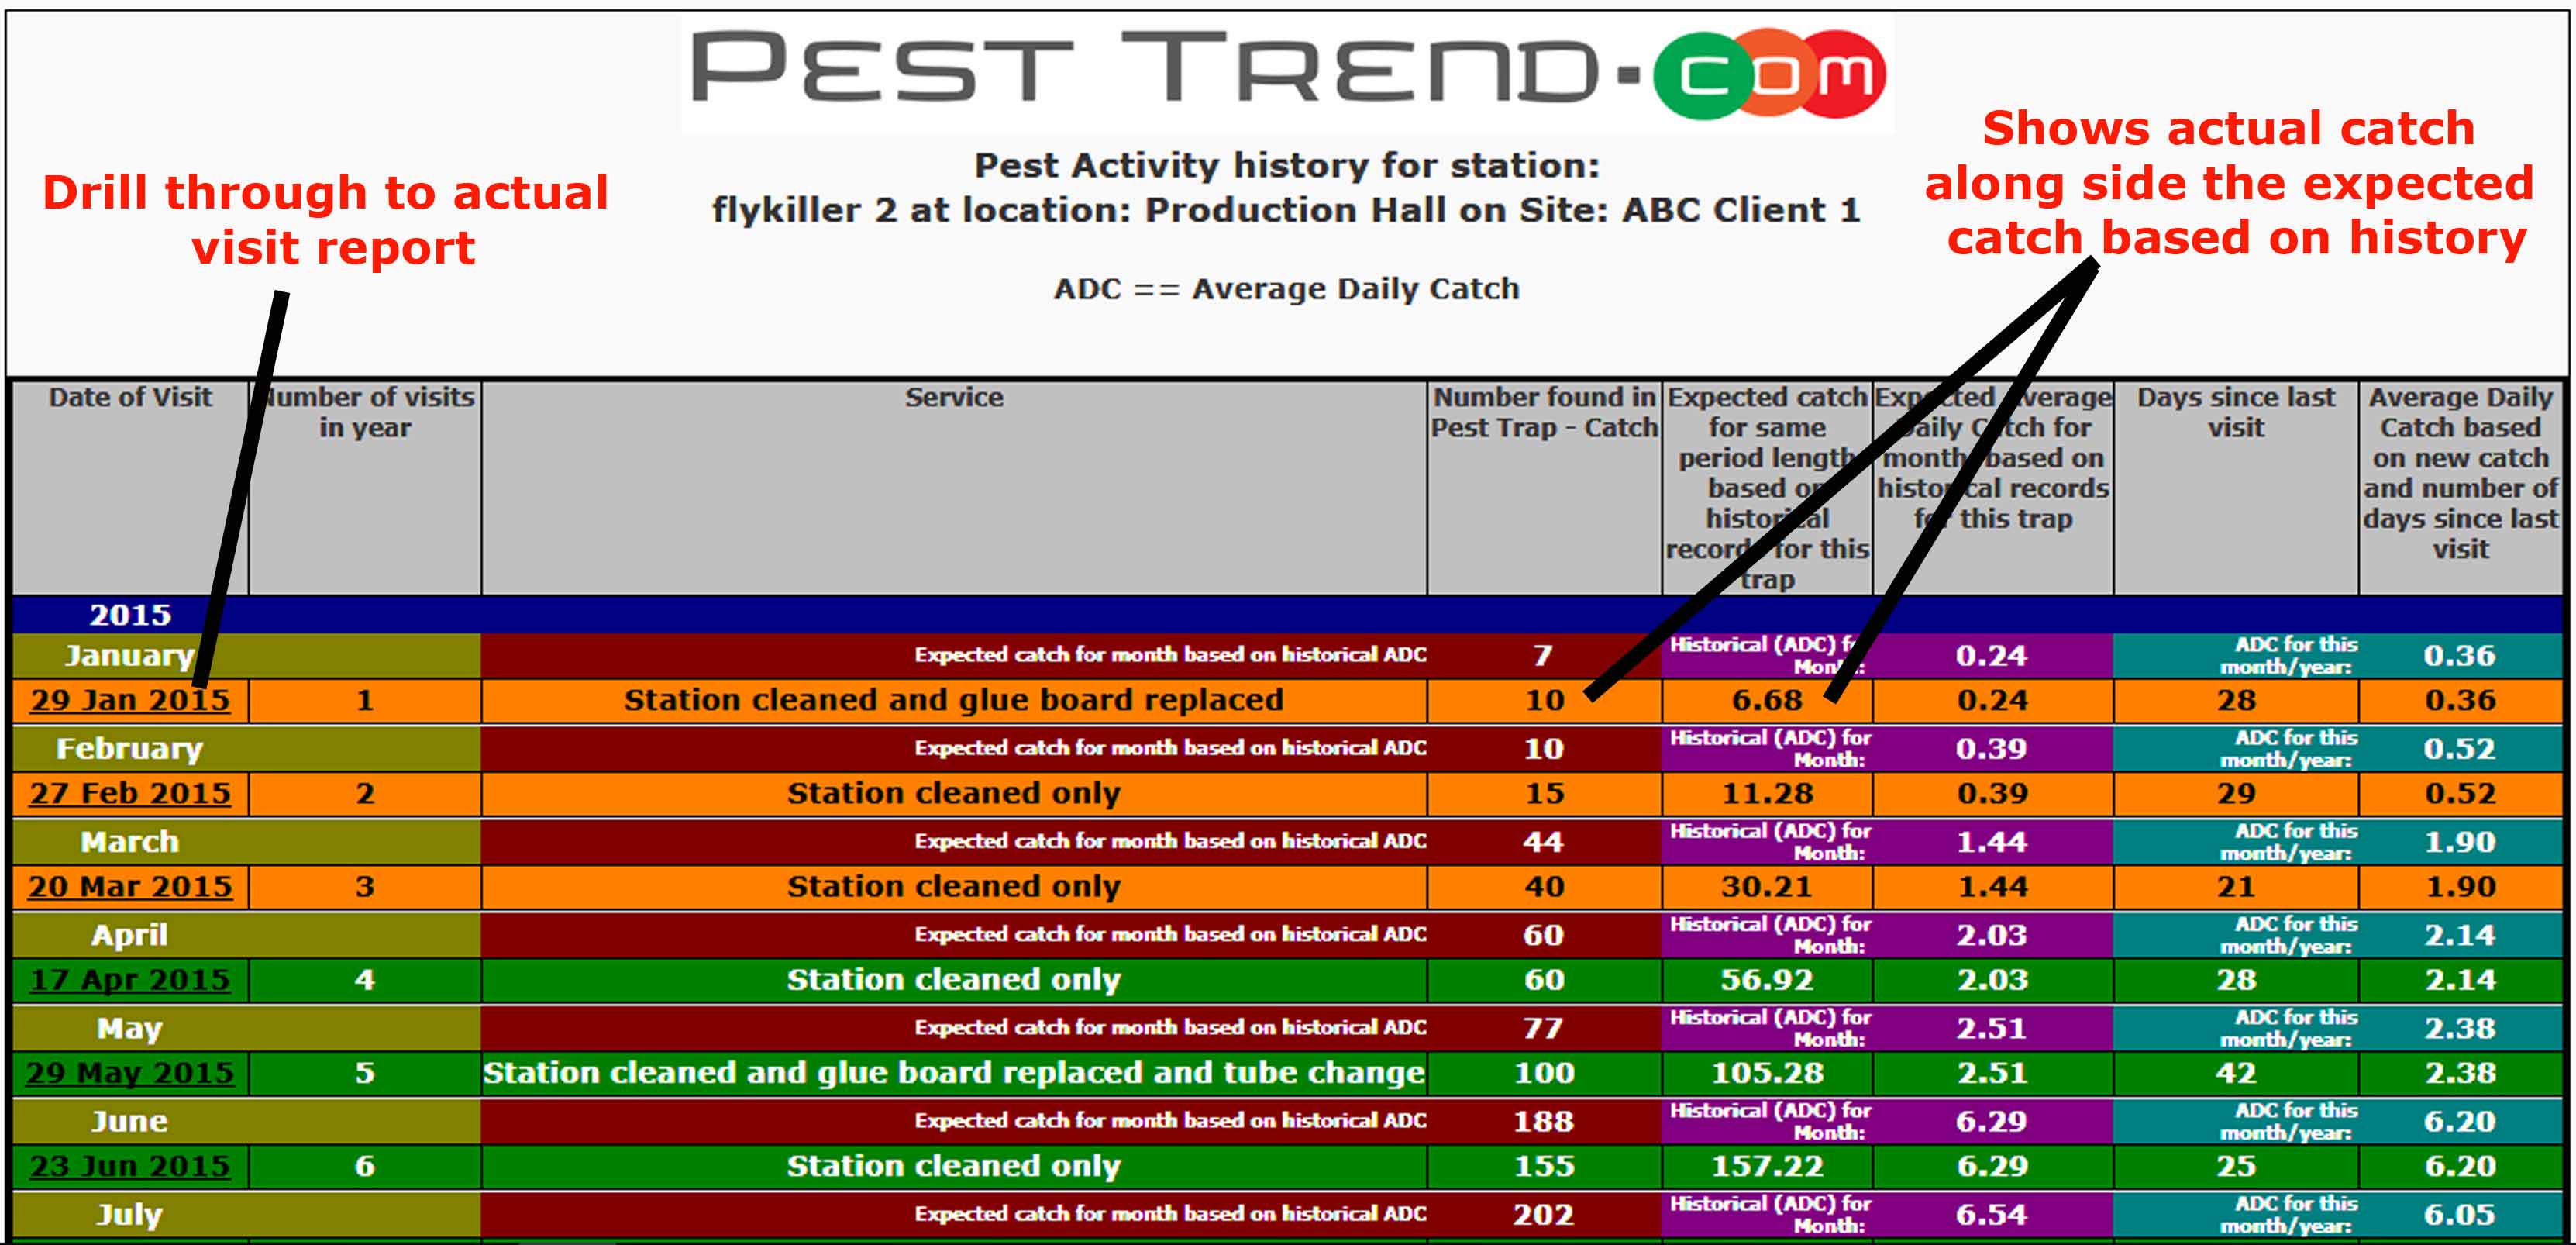Image resolution: width=2576 pixels, height=1245 pixels.
Task: Click catch value 10 in the 29 Jan row
Action: (1544, 700)
